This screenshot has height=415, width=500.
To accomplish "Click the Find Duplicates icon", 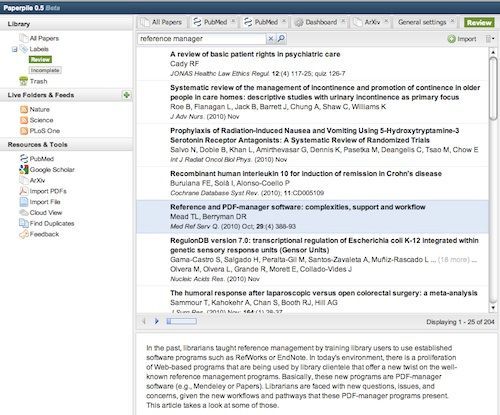I will pos(24,223).
